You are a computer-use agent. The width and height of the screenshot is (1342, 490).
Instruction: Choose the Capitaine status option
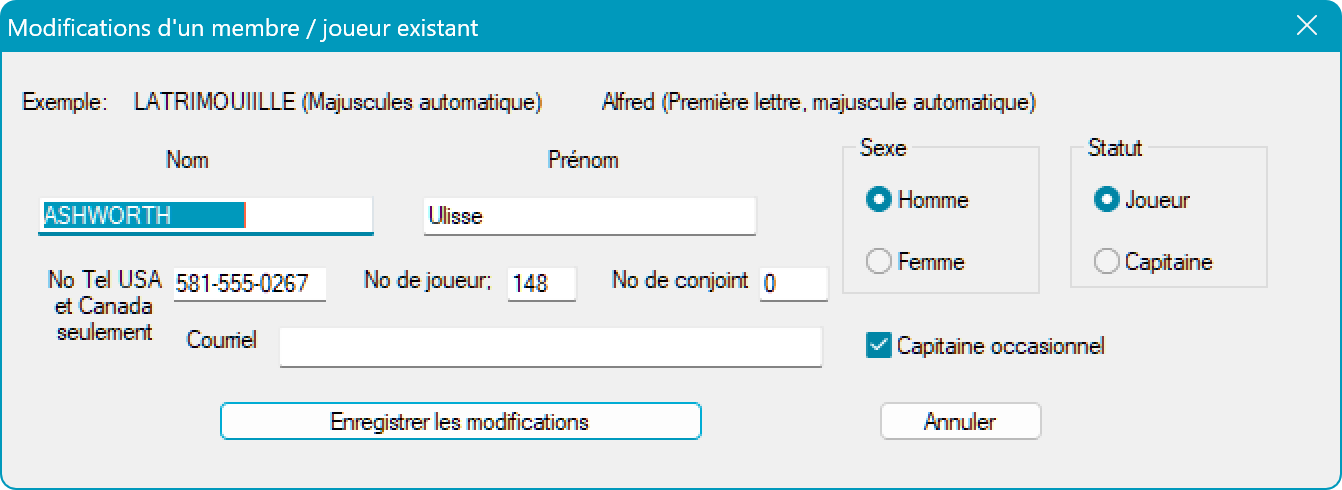click(1107, 262)
